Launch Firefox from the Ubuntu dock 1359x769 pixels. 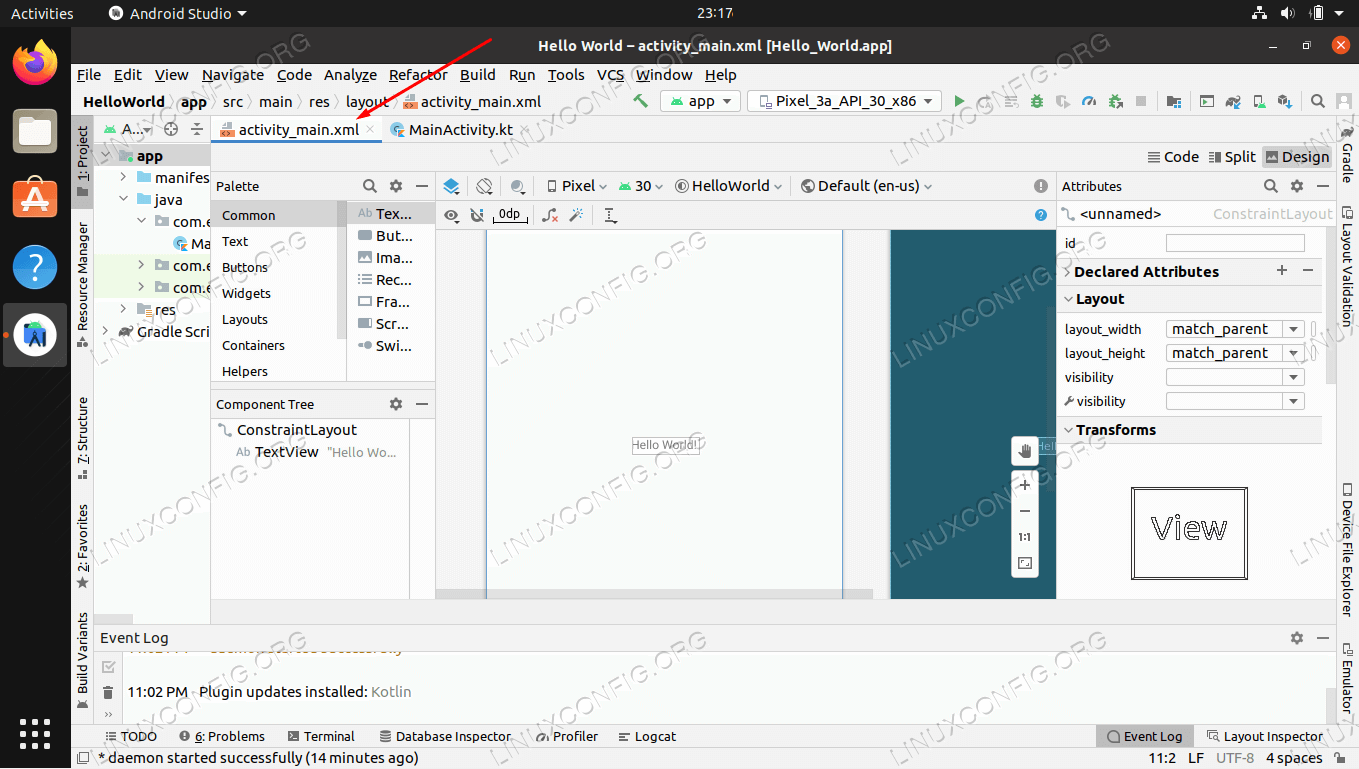click(x=35, y=62)
